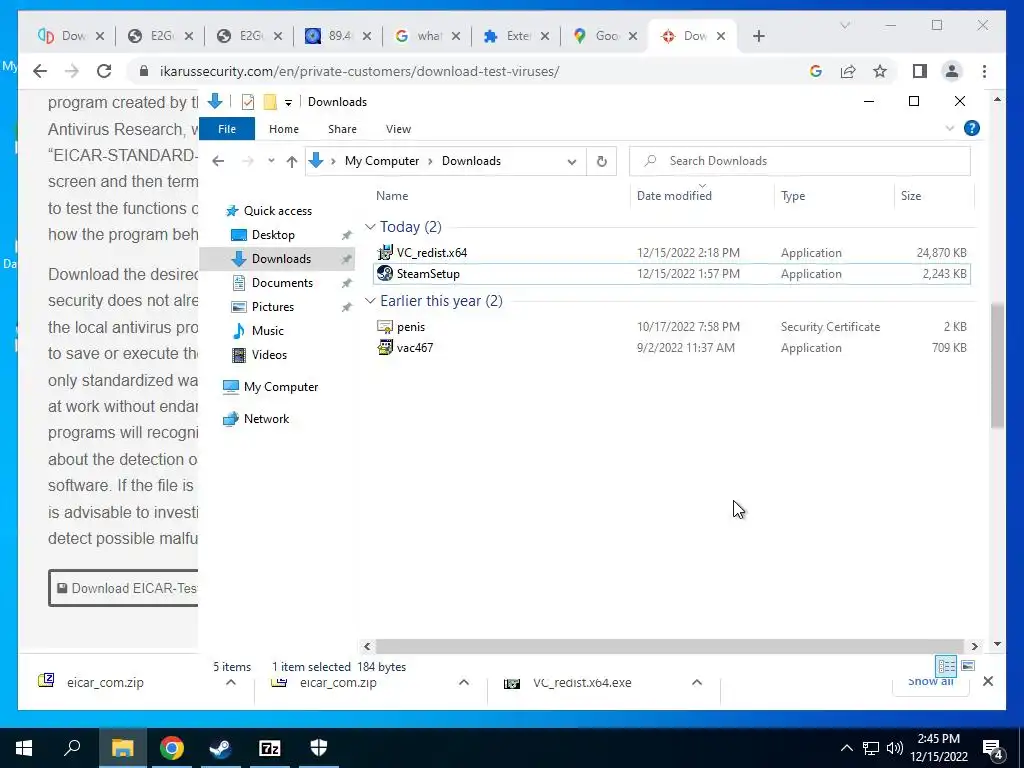
Task: Open options arrow for first eicar_com.zip download
Action: 231,682
